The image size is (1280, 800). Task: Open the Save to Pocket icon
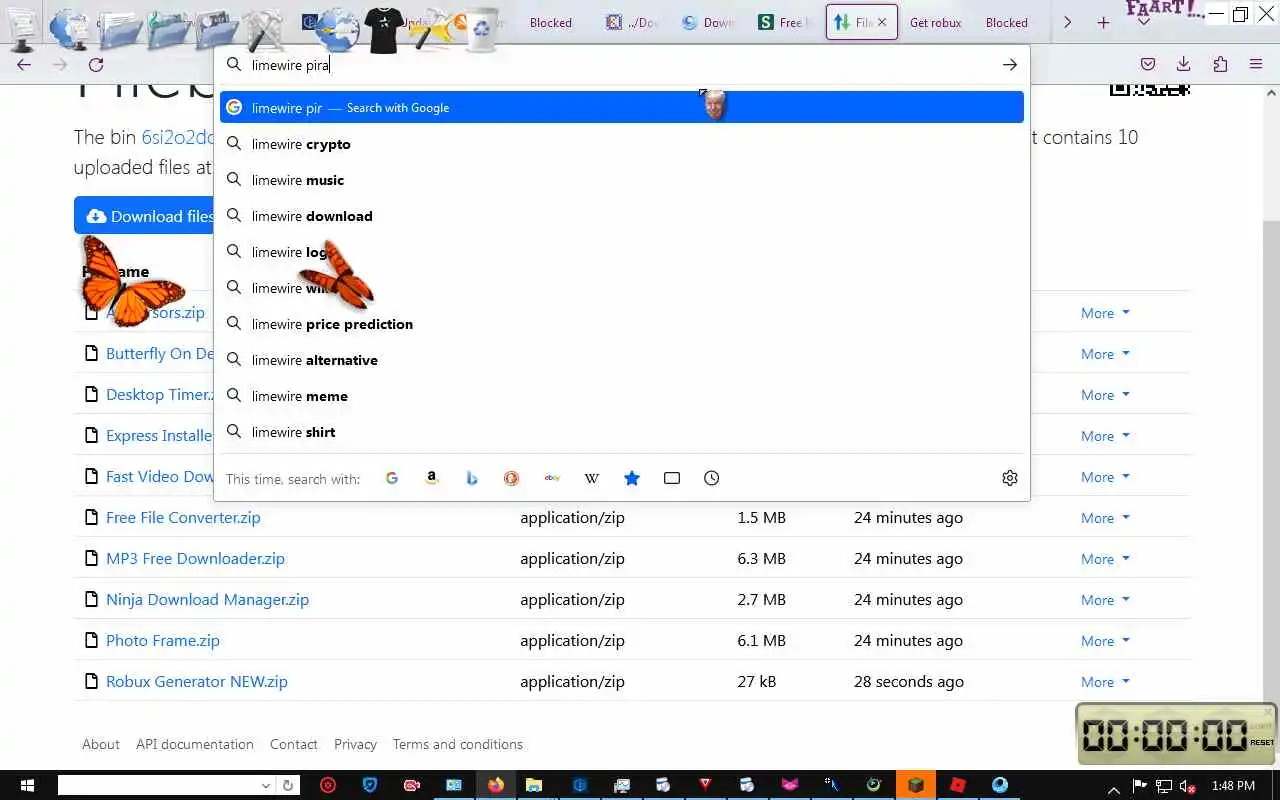click(x=1148, y=64)
